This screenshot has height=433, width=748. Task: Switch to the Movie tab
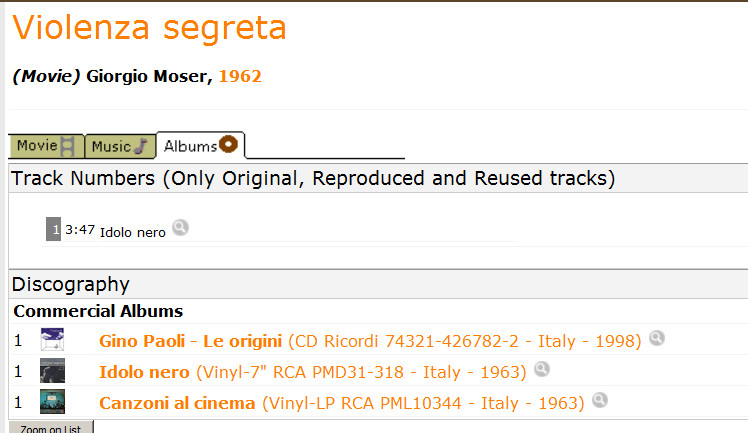pyautogui.click(x=46, y=146)
